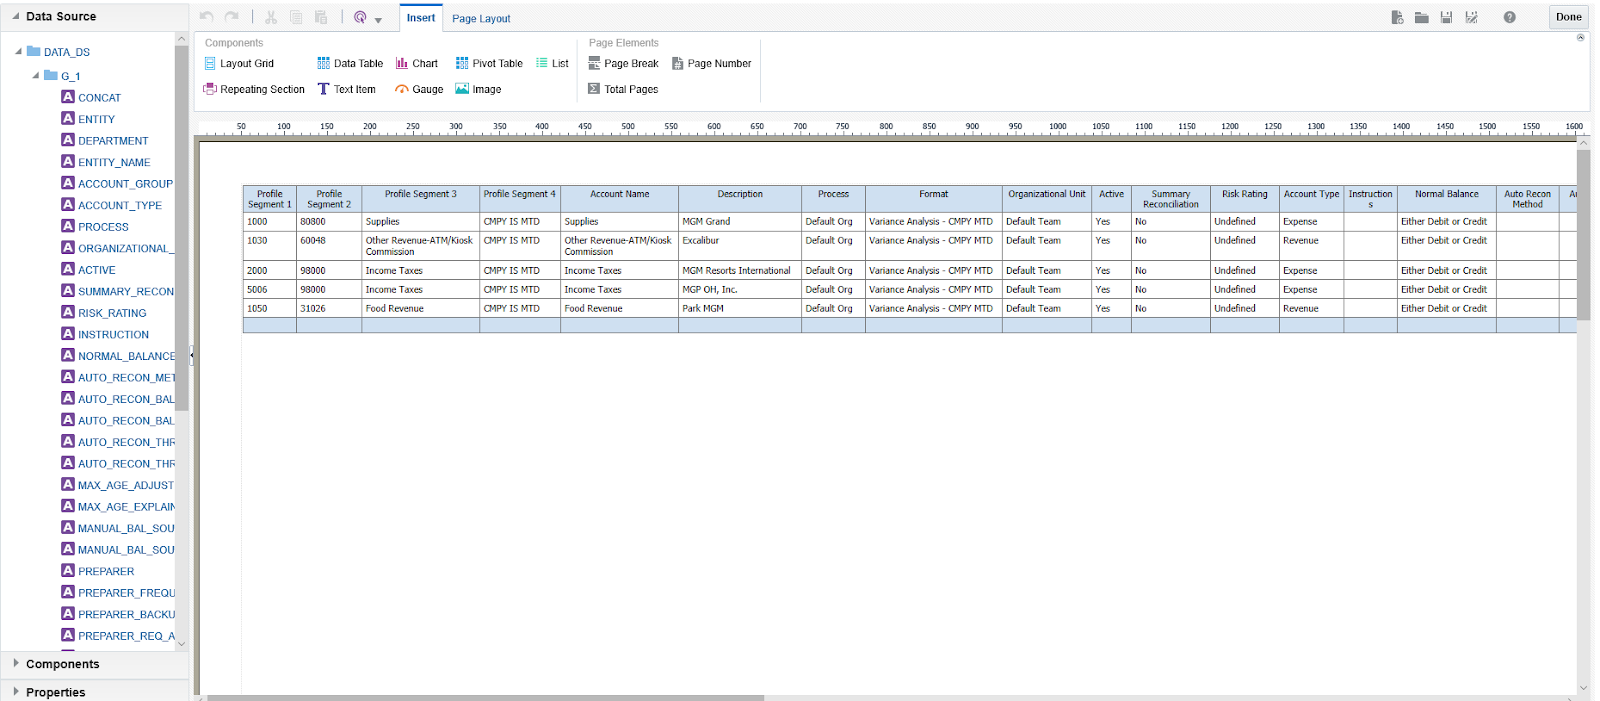The height and width of the screenshot is (701, 1600).
Task: Collapse the Insert ribbon with the chevron
Action: 1581,38
